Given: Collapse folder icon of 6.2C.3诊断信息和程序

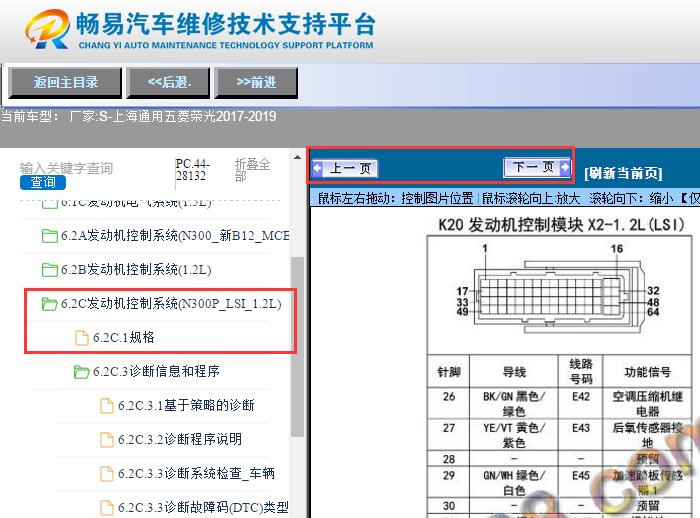Looking at the screenshot, I should [x=81, y=372].
